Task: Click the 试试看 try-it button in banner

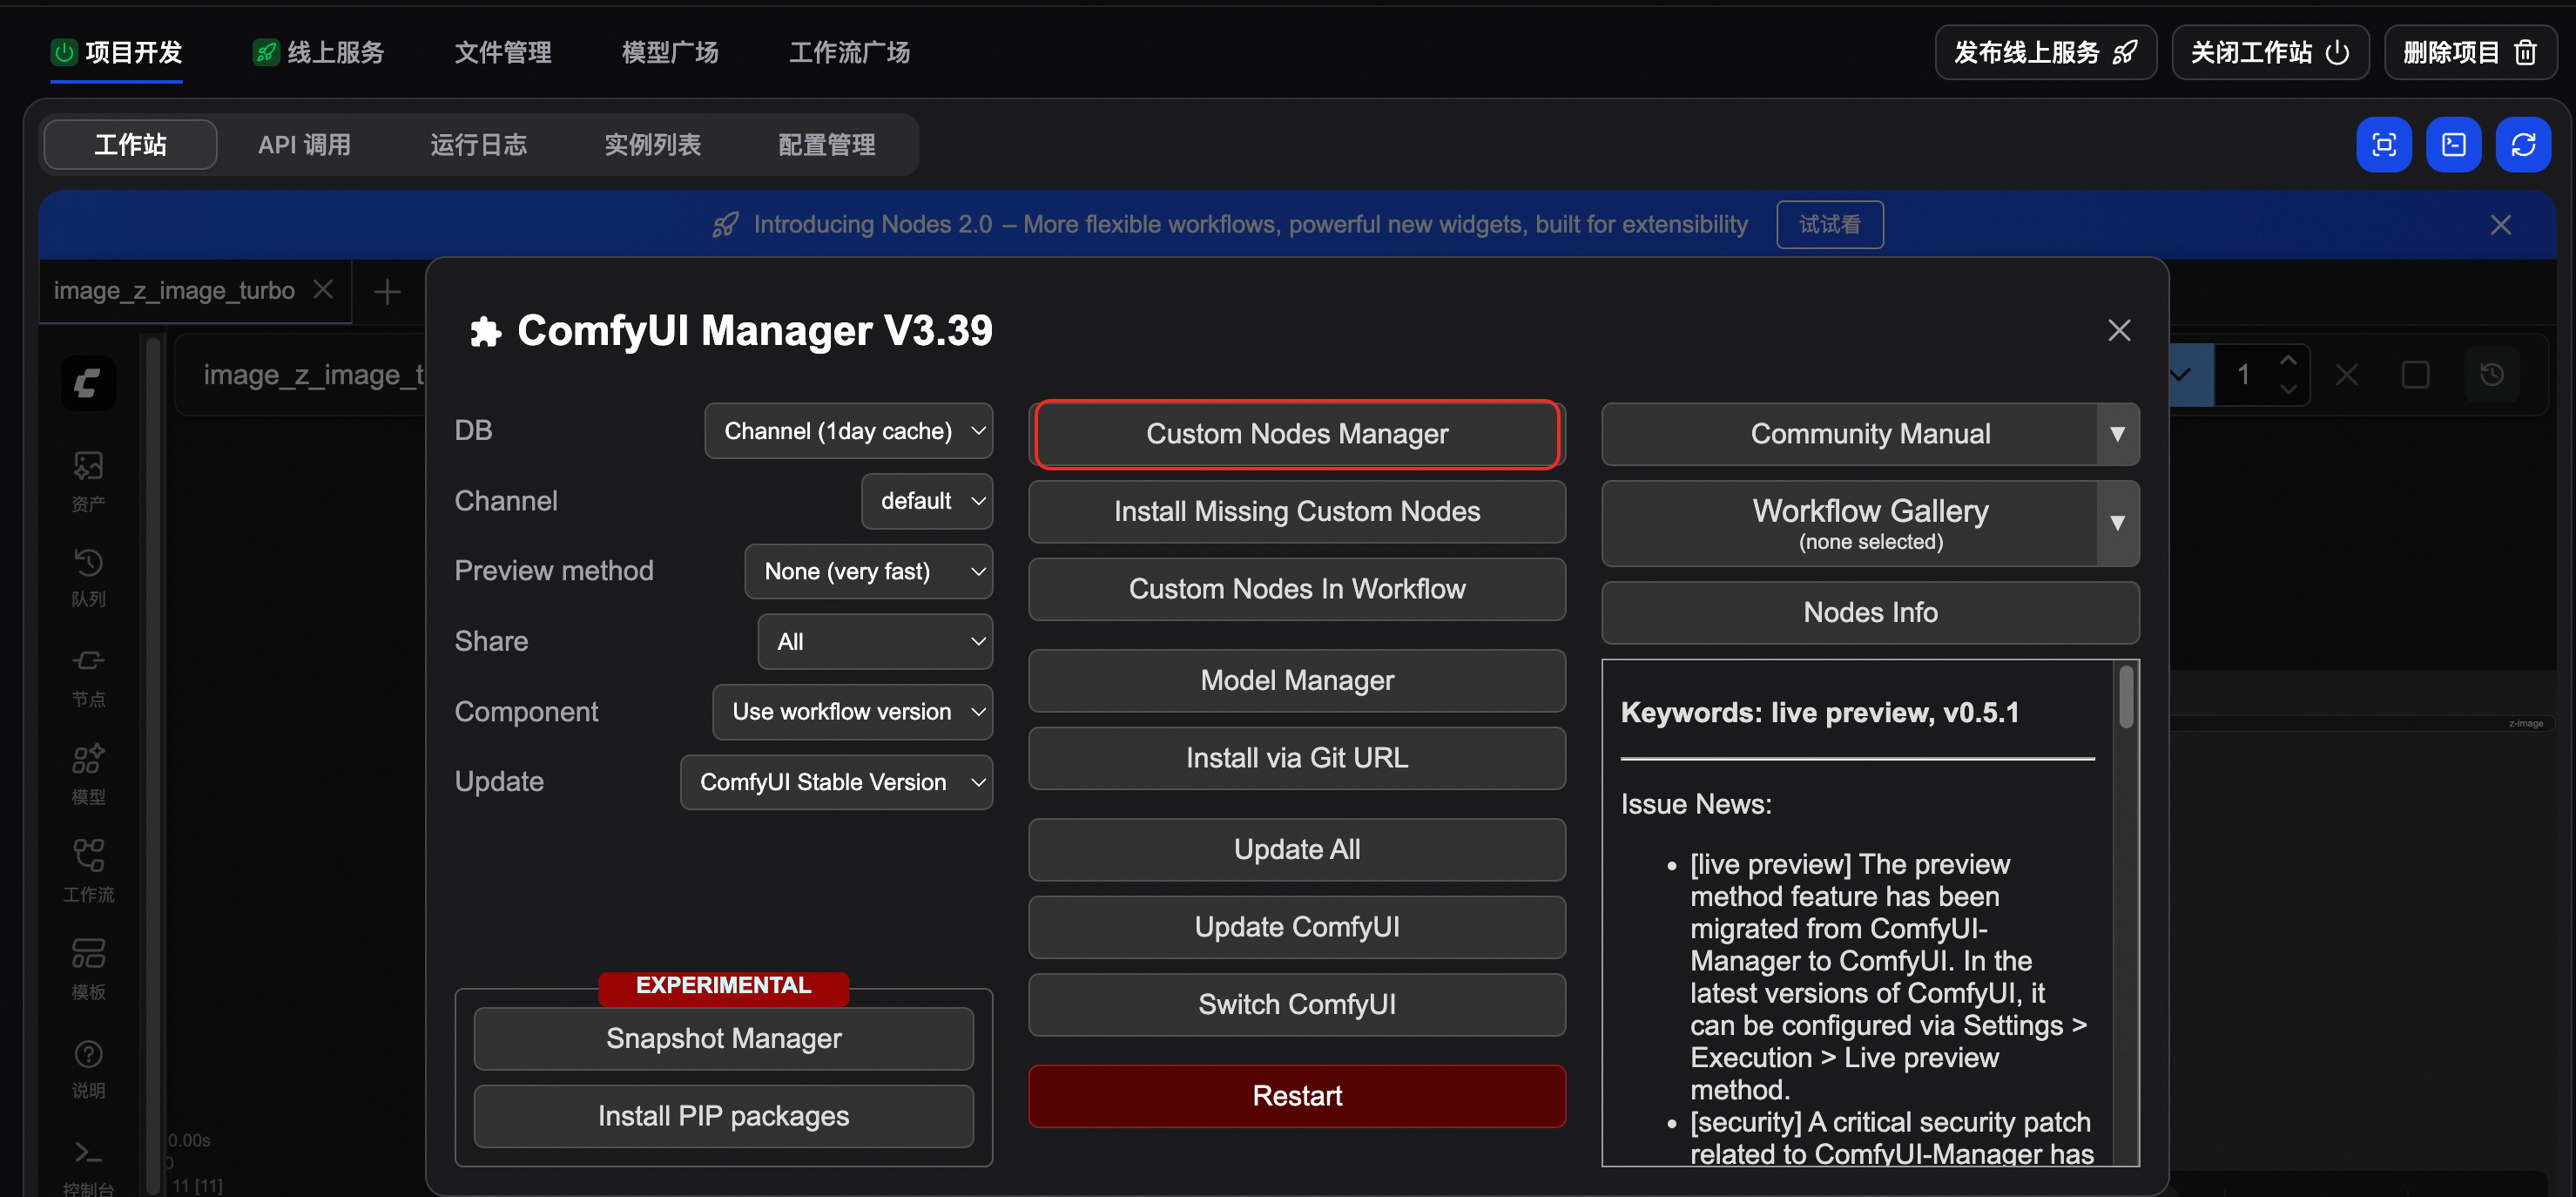Action: tap(1829, 225)
